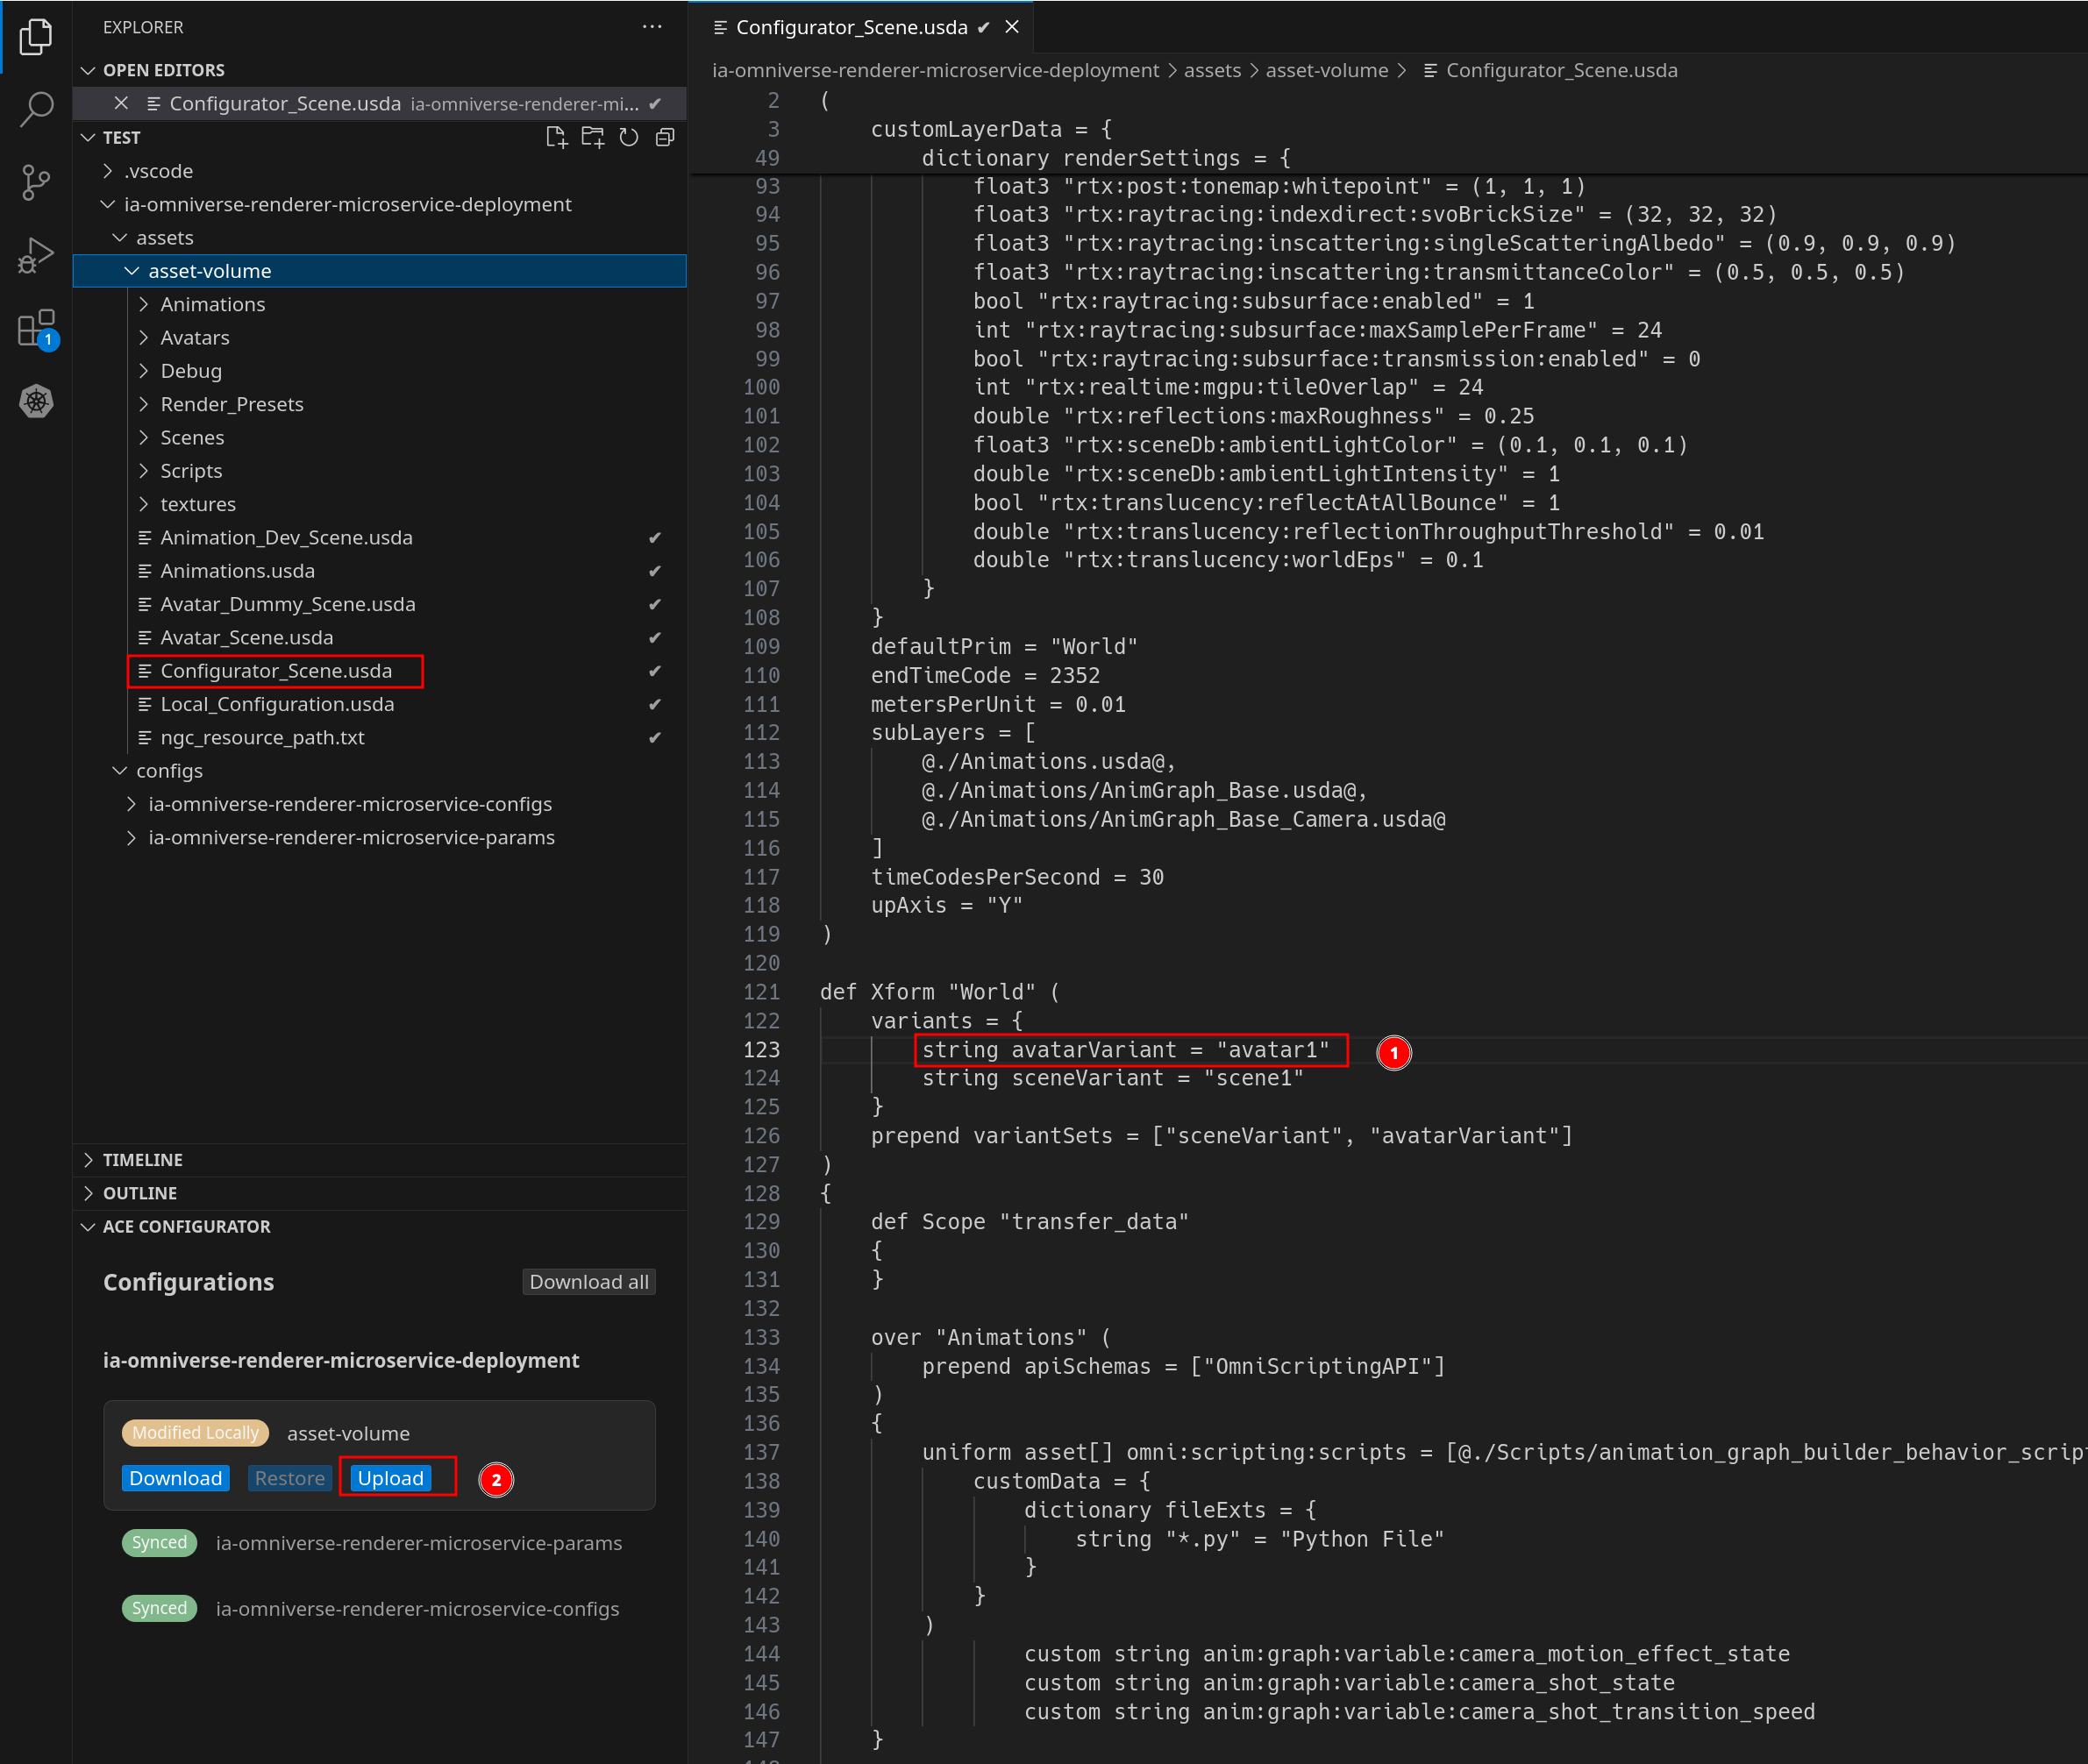Open the Search view icon
Viewport: 2088px width, 1764px height.
pos(36,109)
